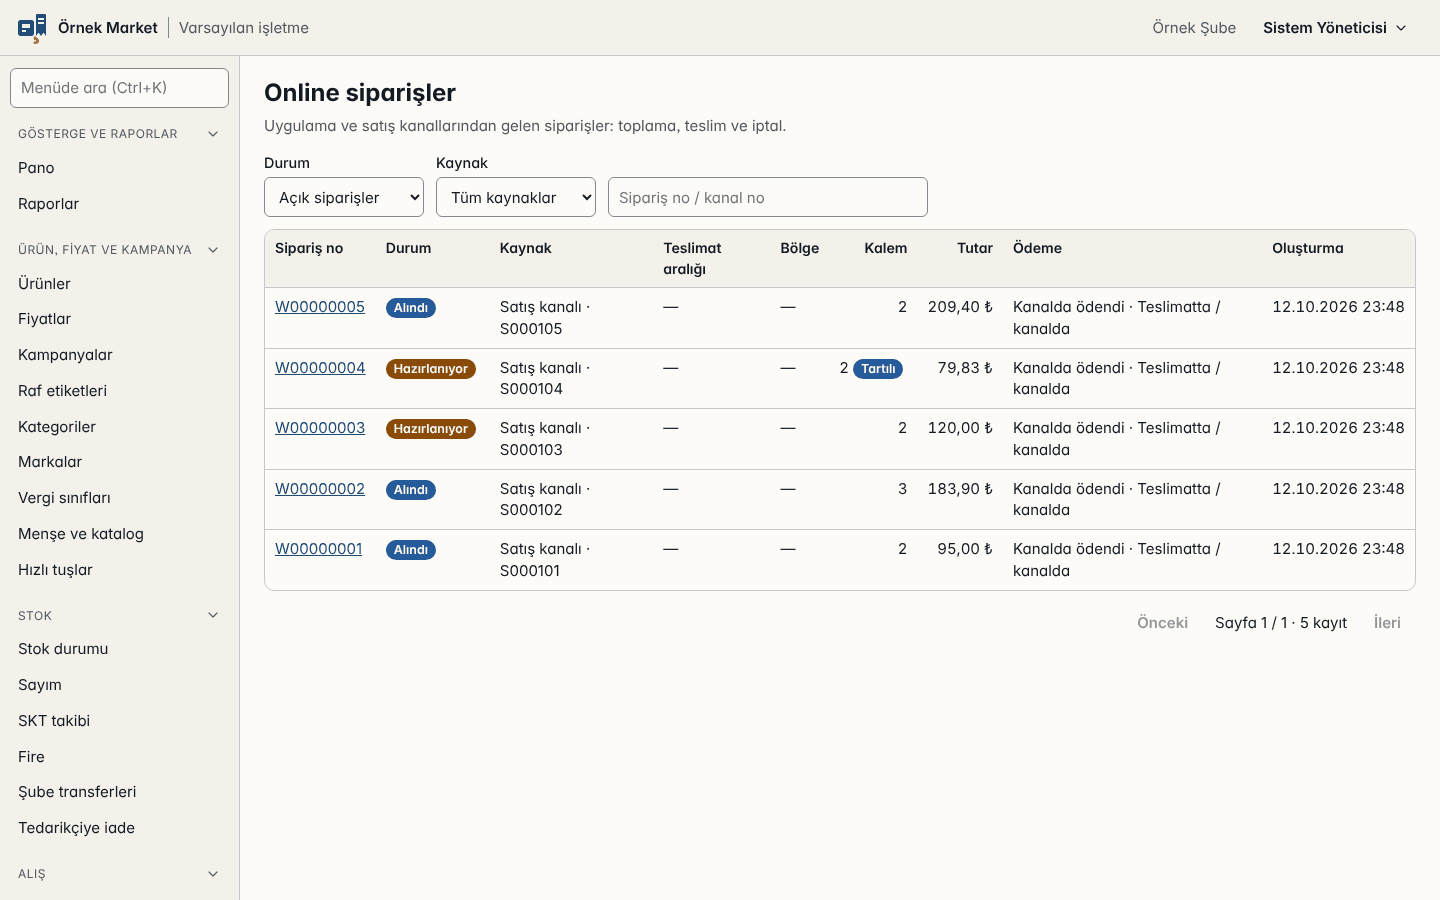Open Stok durumu menu item
Screen dimensions: 1440x900
tap(63, 649)
